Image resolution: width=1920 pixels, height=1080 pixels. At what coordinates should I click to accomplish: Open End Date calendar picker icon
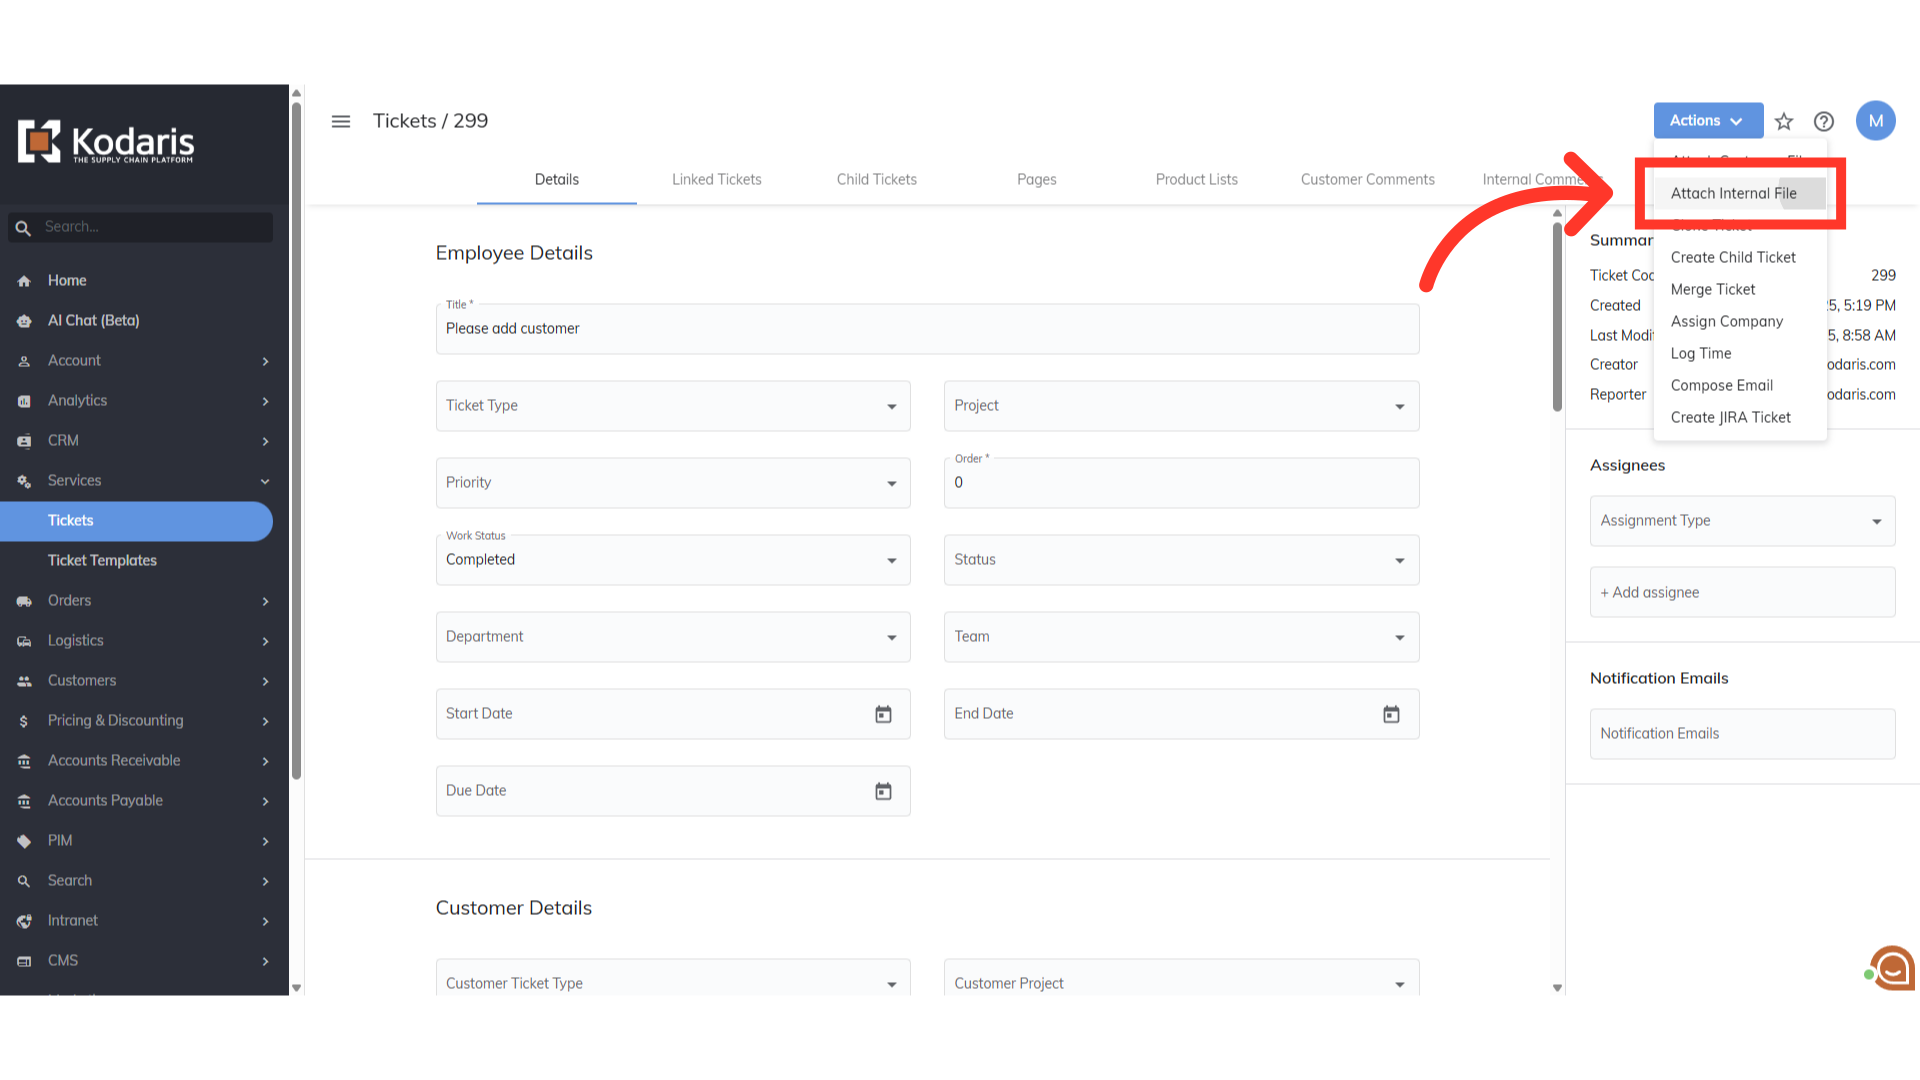[x=1391, y=714]
